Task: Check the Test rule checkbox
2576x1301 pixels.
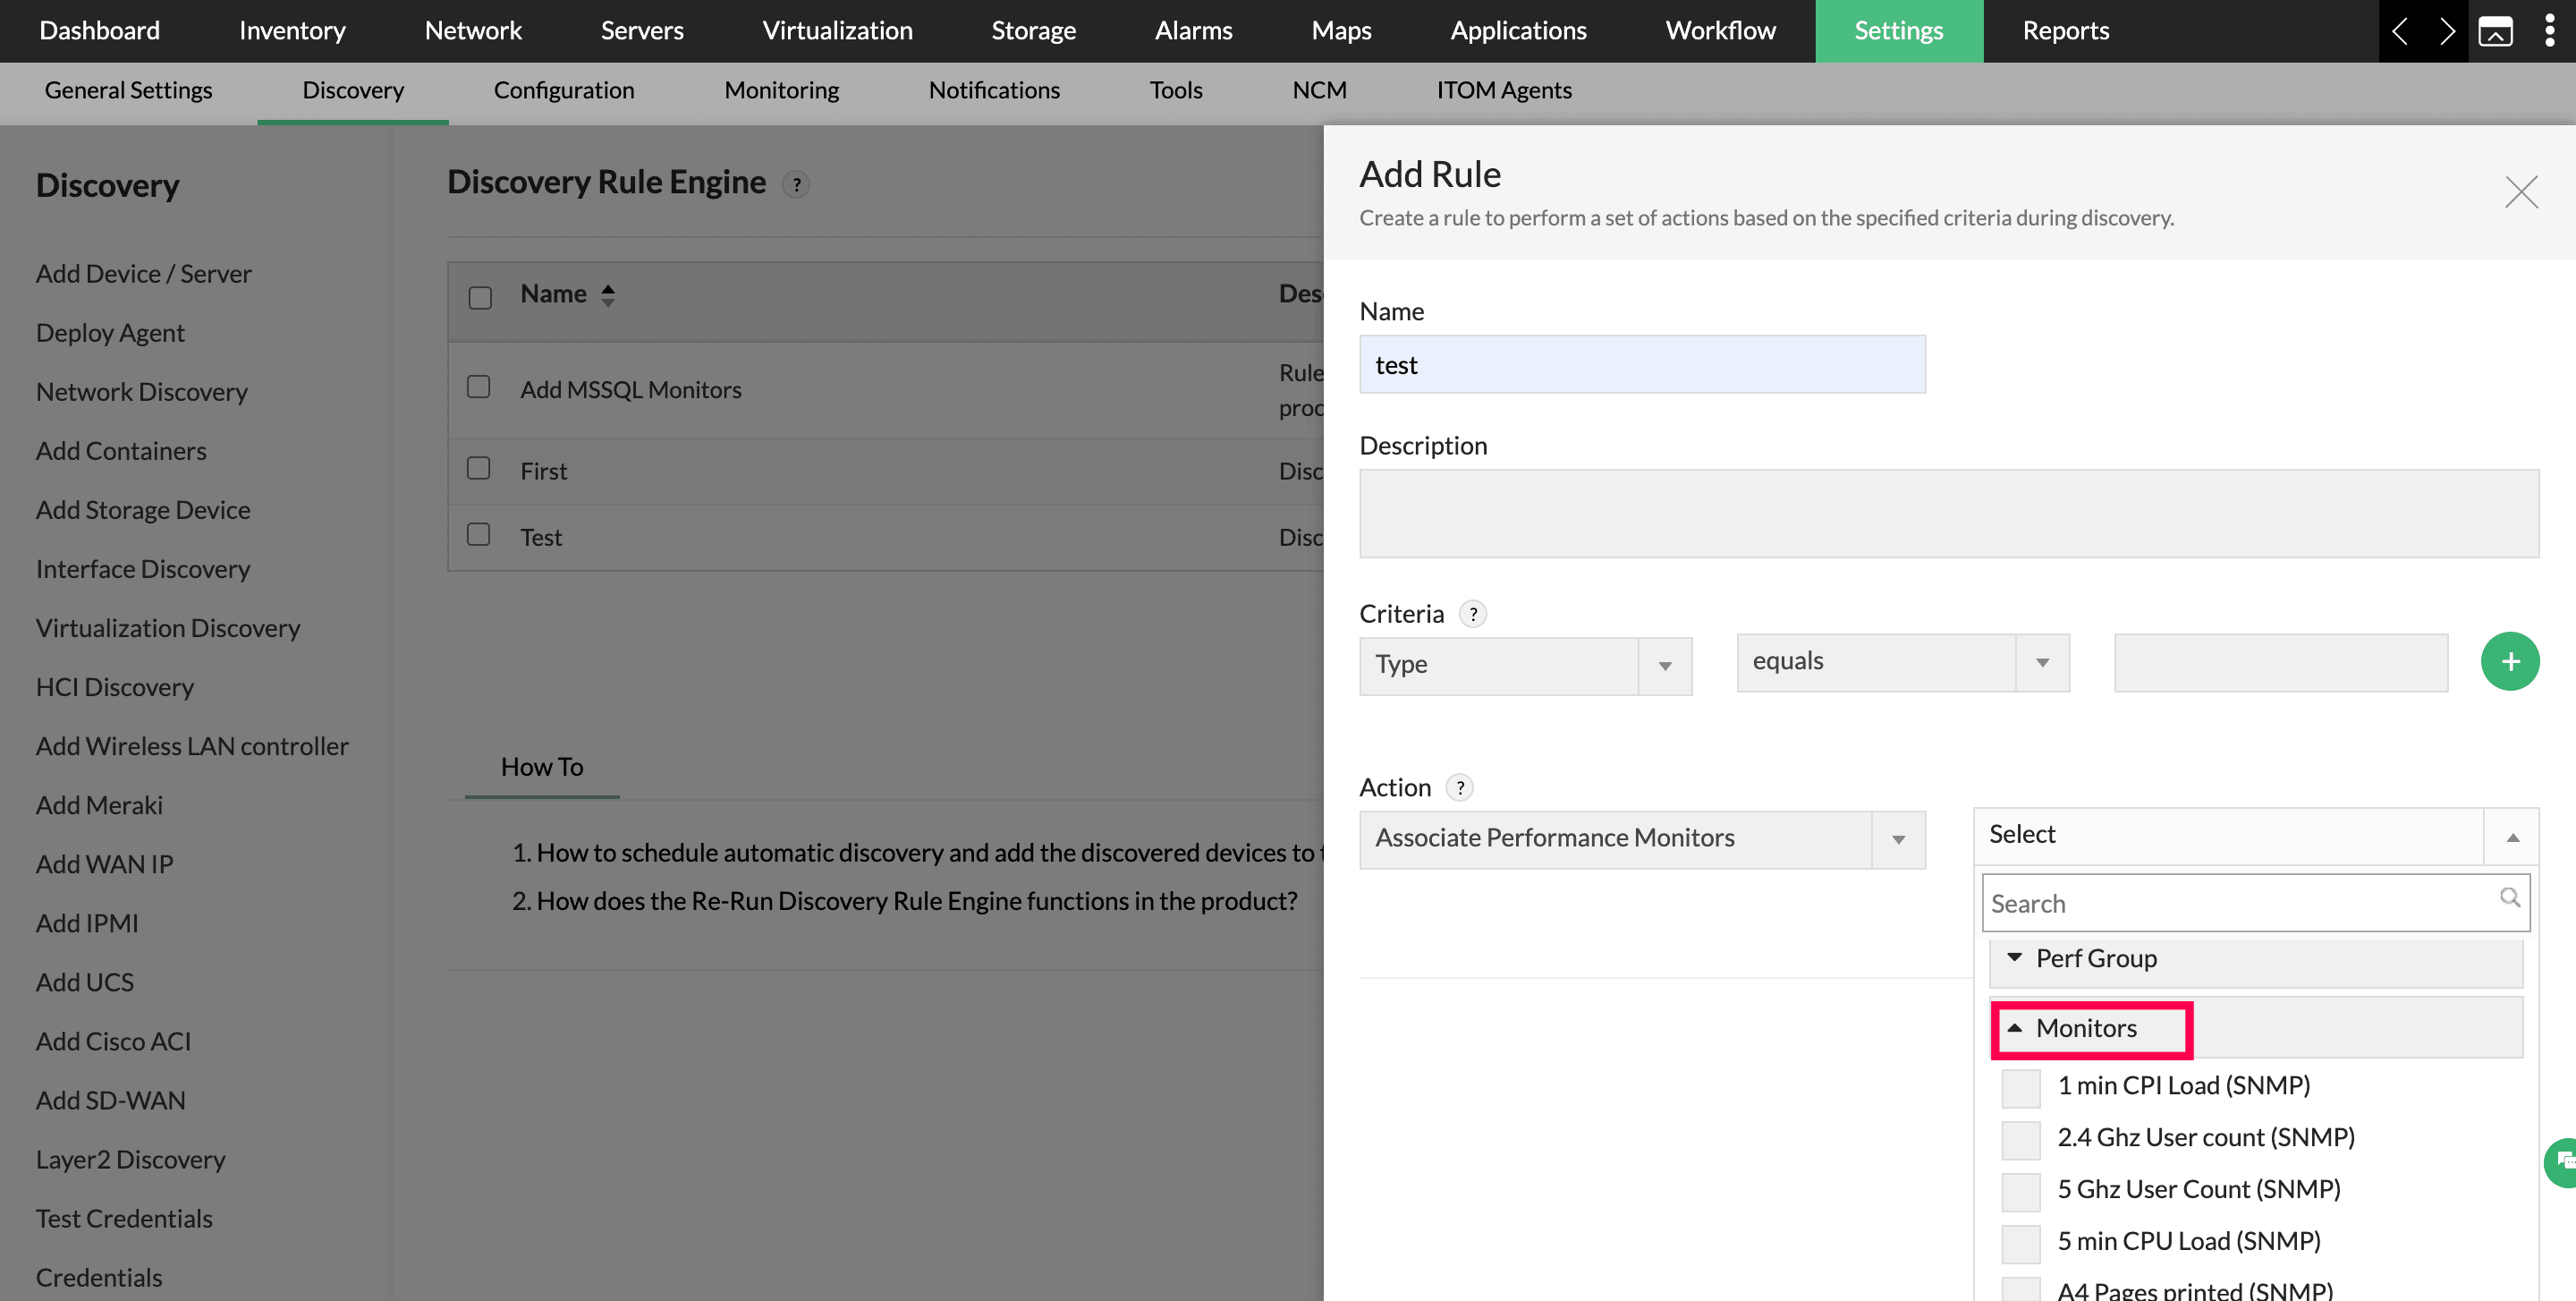Action: click(479, 534)
